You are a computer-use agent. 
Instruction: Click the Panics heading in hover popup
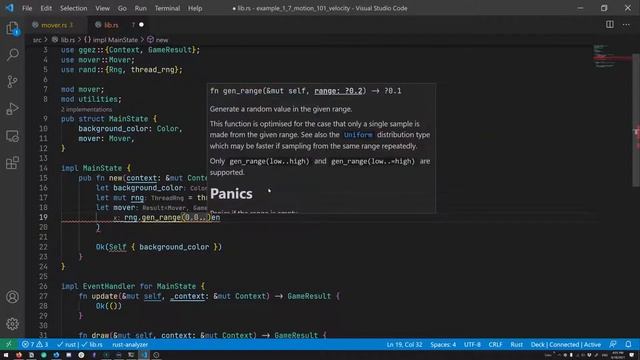coord(231,194)
